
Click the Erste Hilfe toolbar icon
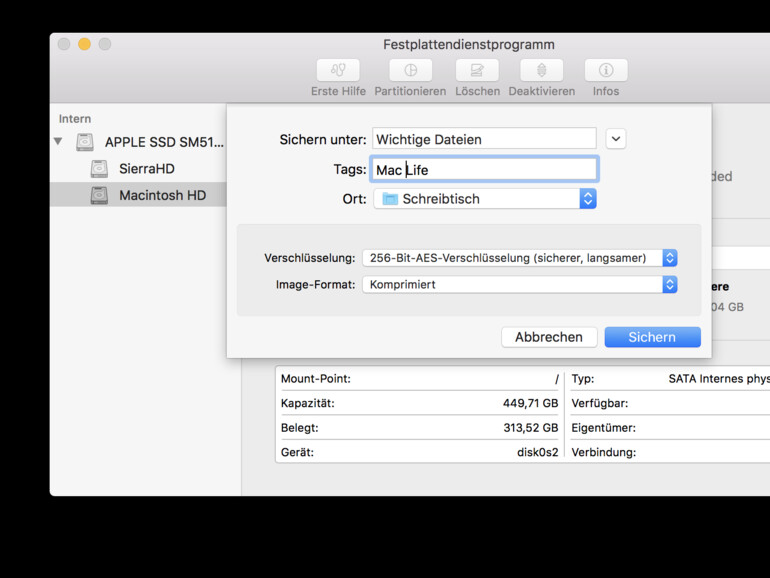[338, 71]
